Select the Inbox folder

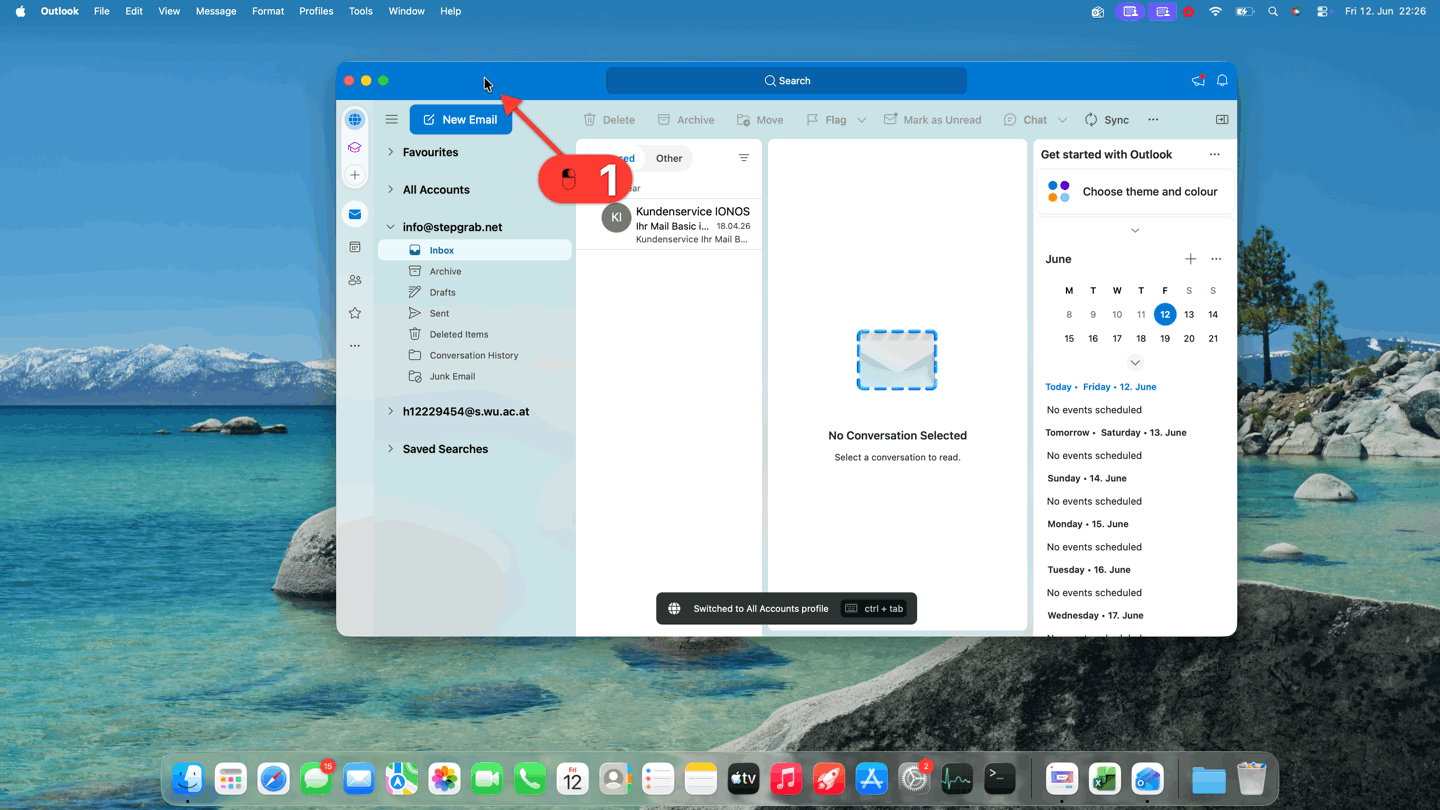pyautogui.click(x=475, y=250)
